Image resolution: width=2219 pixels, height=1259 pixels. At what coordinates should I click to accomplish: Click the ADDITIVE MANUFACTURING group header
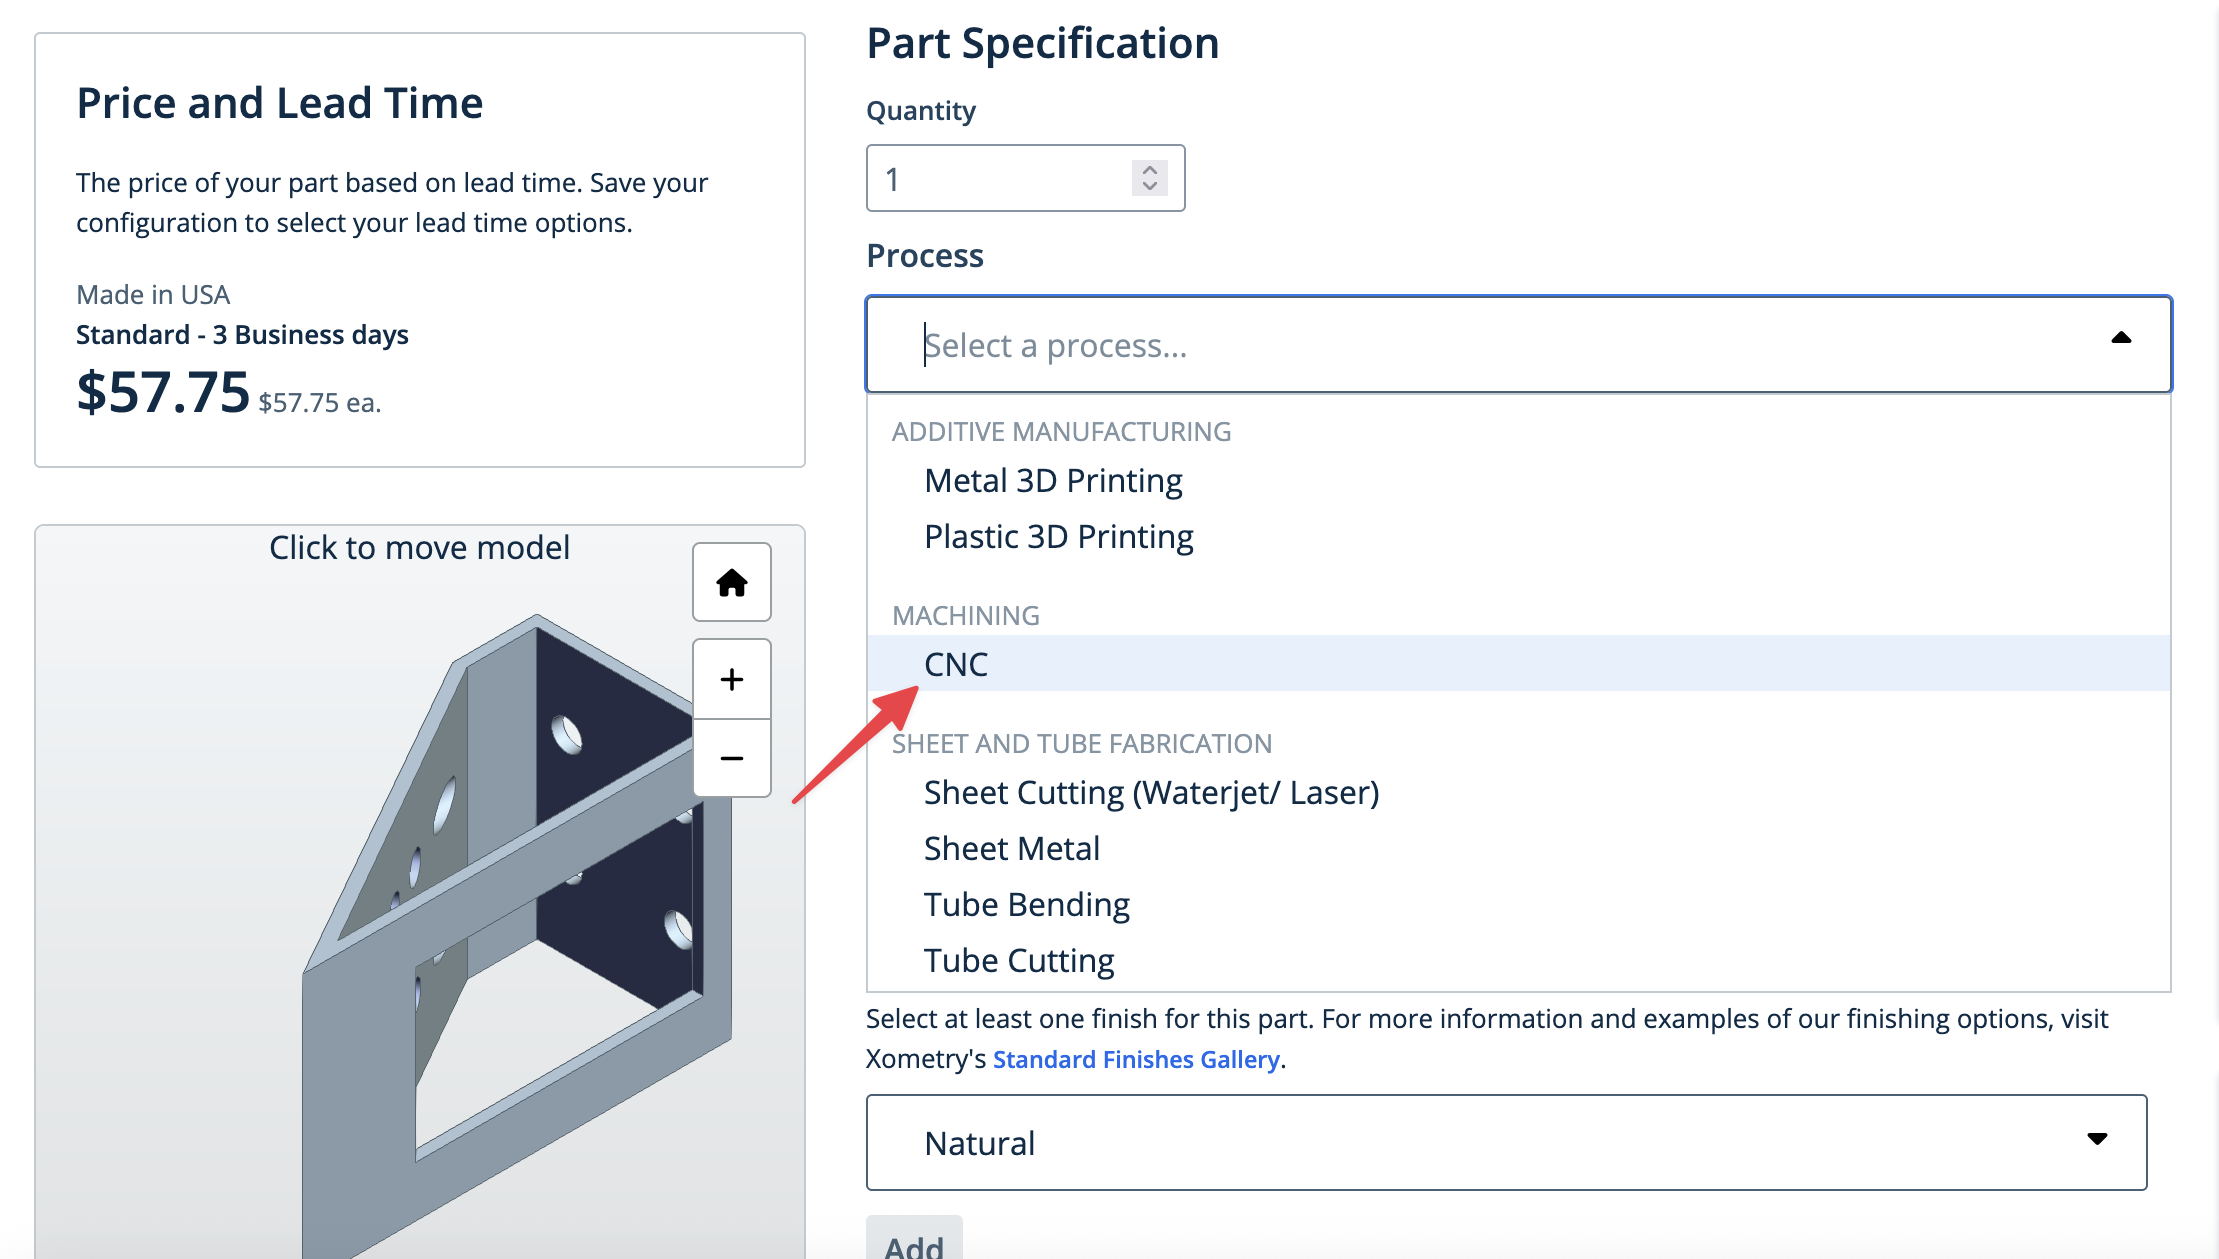pyautogui.click(x=1061, y=431)
